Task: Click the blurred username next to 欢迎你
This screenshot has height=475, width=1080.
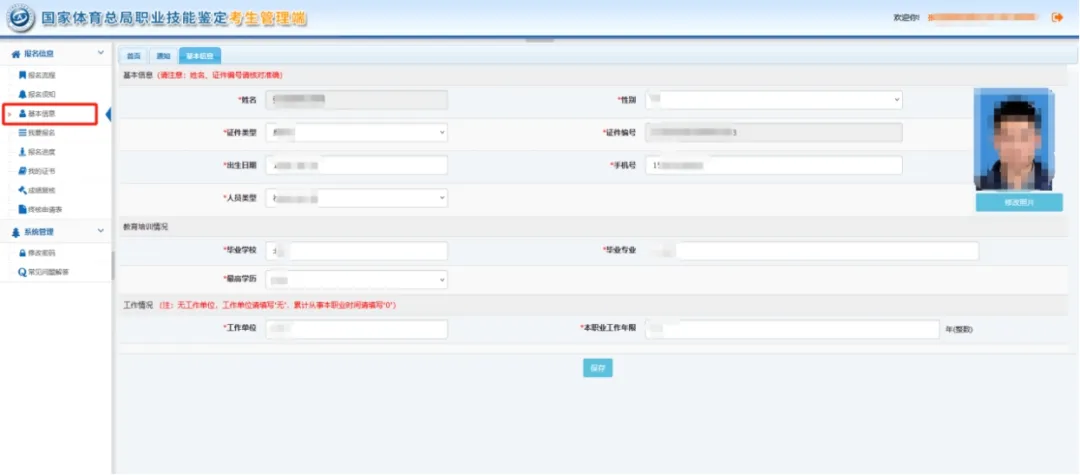Action: click(x=984, y=18)
